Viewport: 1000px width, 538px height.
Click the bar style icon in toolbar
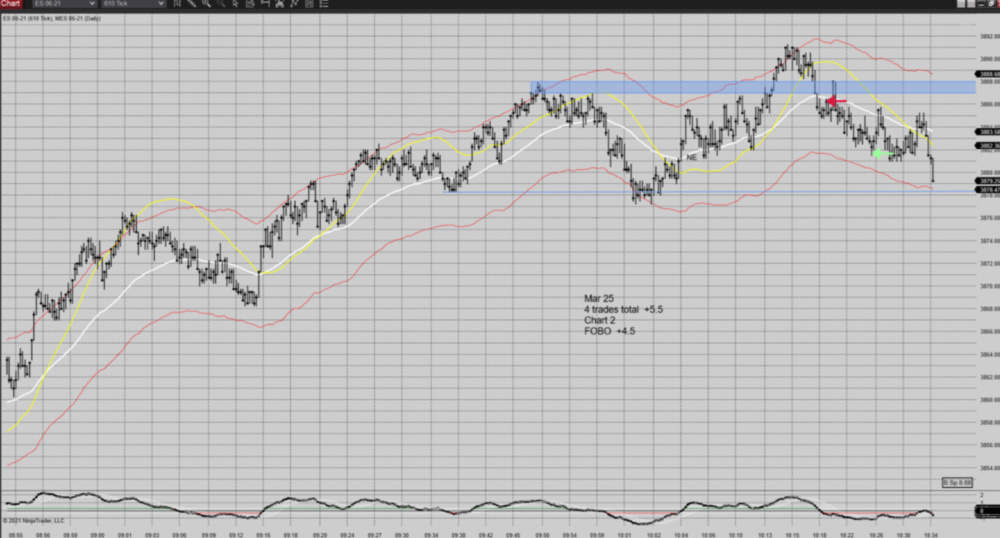click(x=177, y=4)
